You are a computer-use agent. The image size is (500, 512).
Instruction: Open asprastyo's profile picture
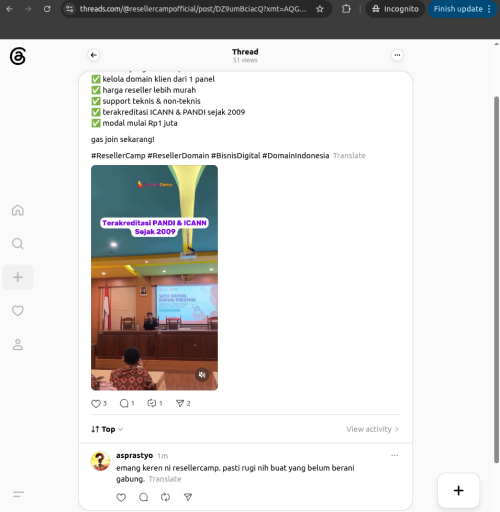pos(101,461)
